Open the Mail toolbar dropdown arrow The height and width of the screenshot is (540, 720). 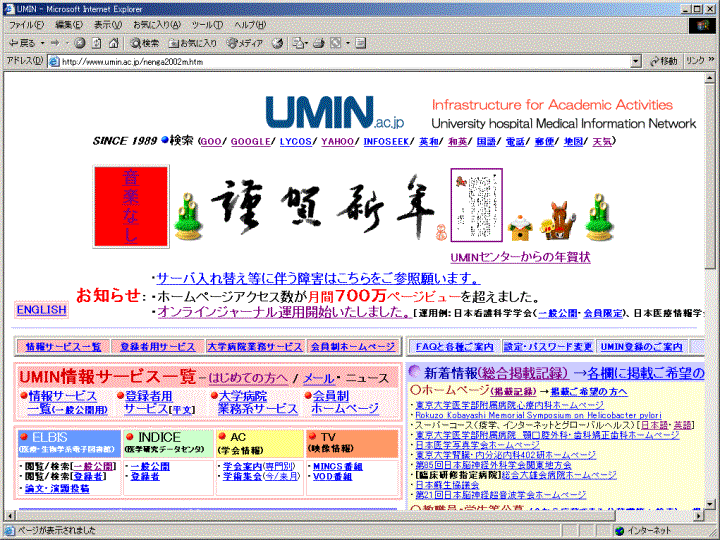[306, 43]
